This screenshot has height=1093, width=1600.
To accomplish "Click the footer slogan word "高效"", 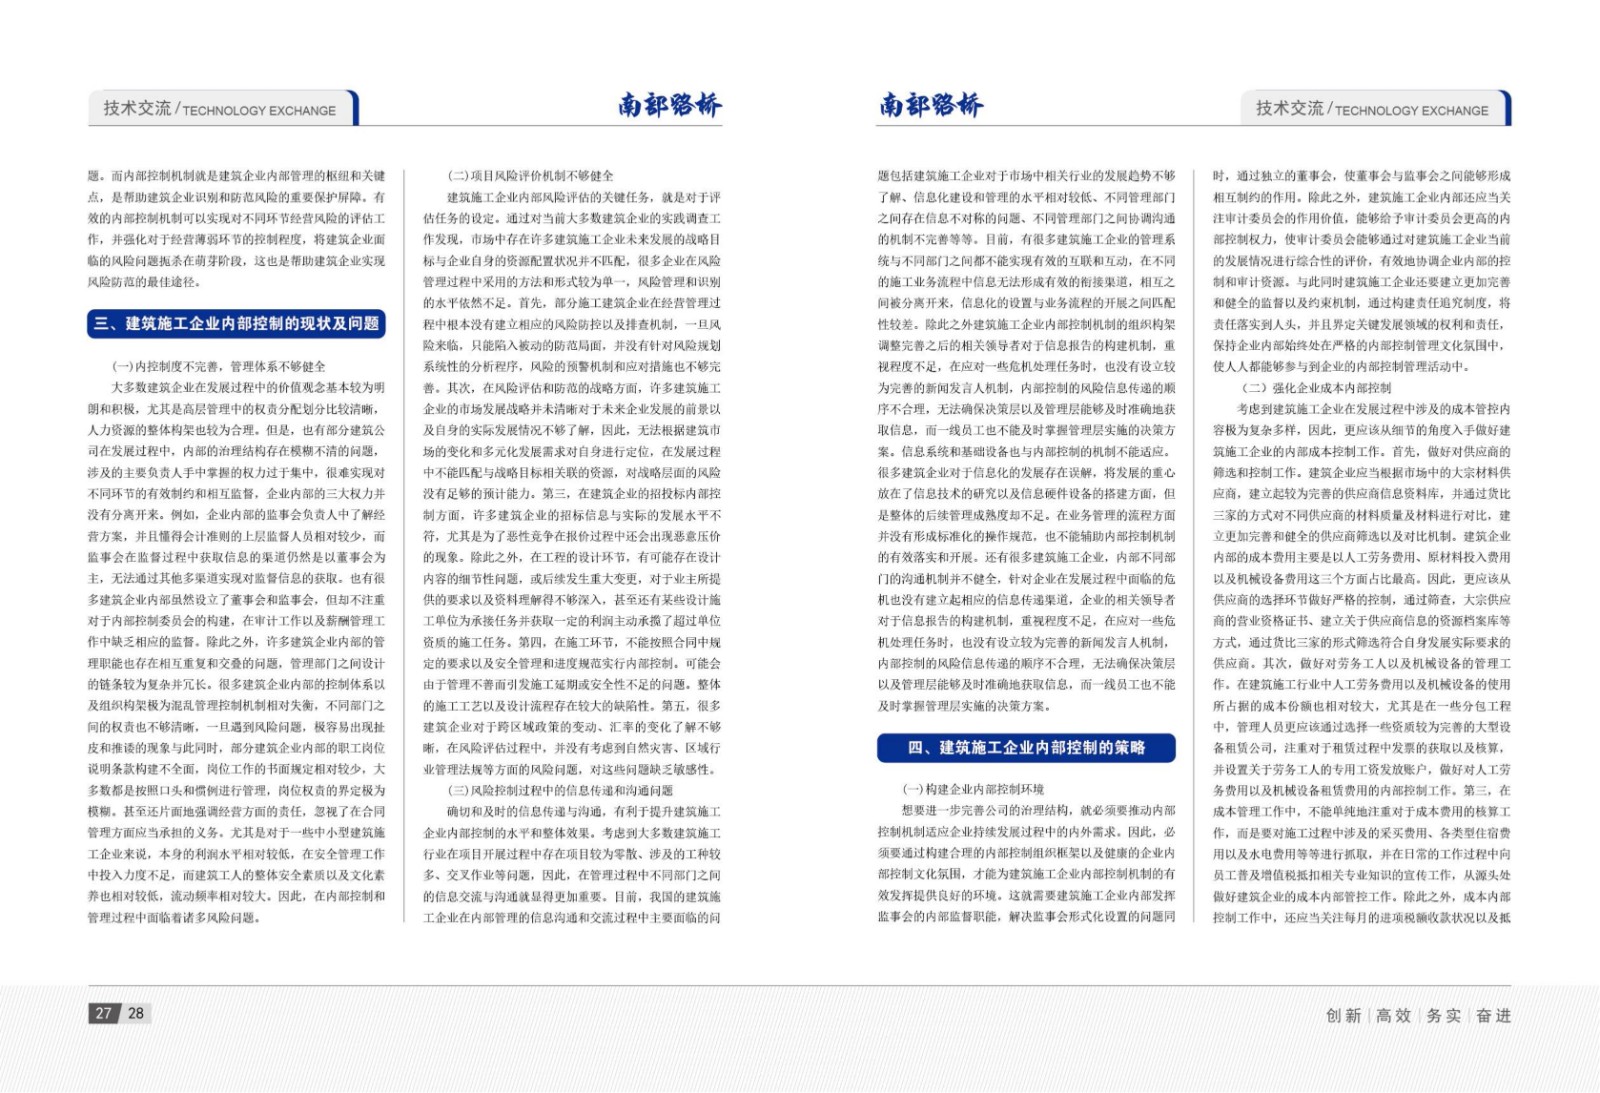I will pyautogui.click(x=1393, y=1015).
